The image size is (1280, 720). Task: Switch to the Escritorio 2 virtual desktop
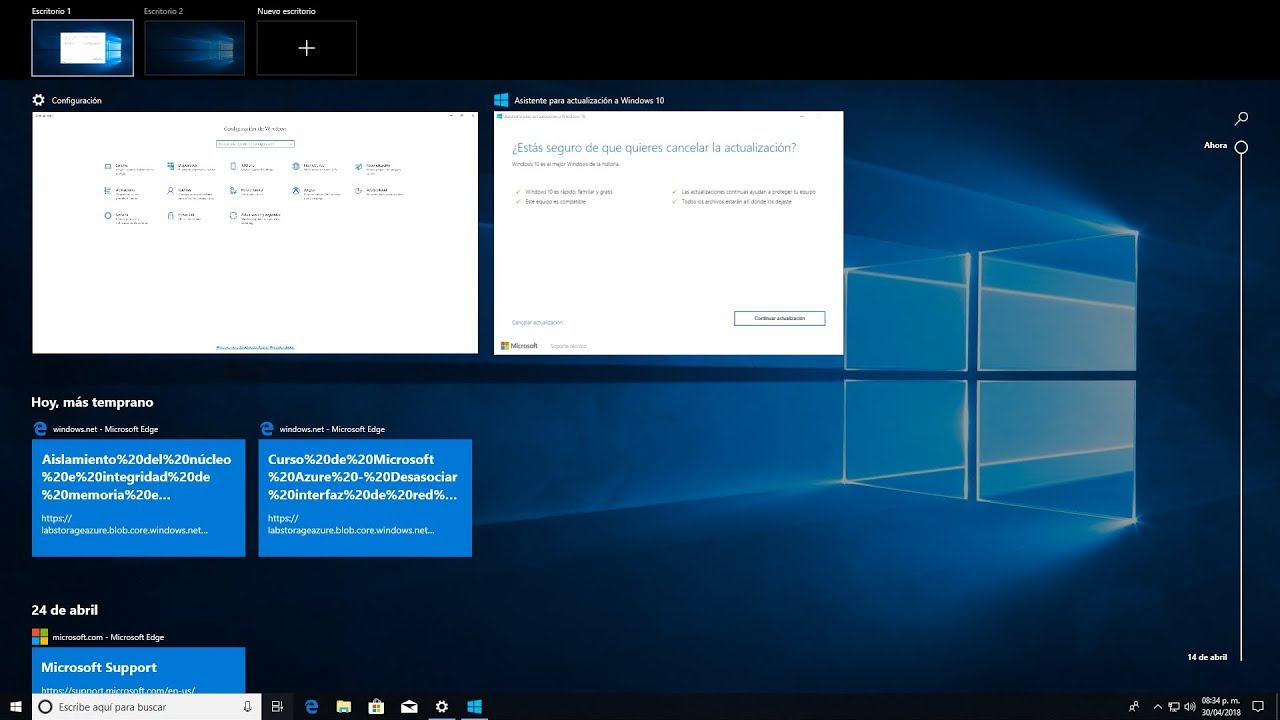194,48
